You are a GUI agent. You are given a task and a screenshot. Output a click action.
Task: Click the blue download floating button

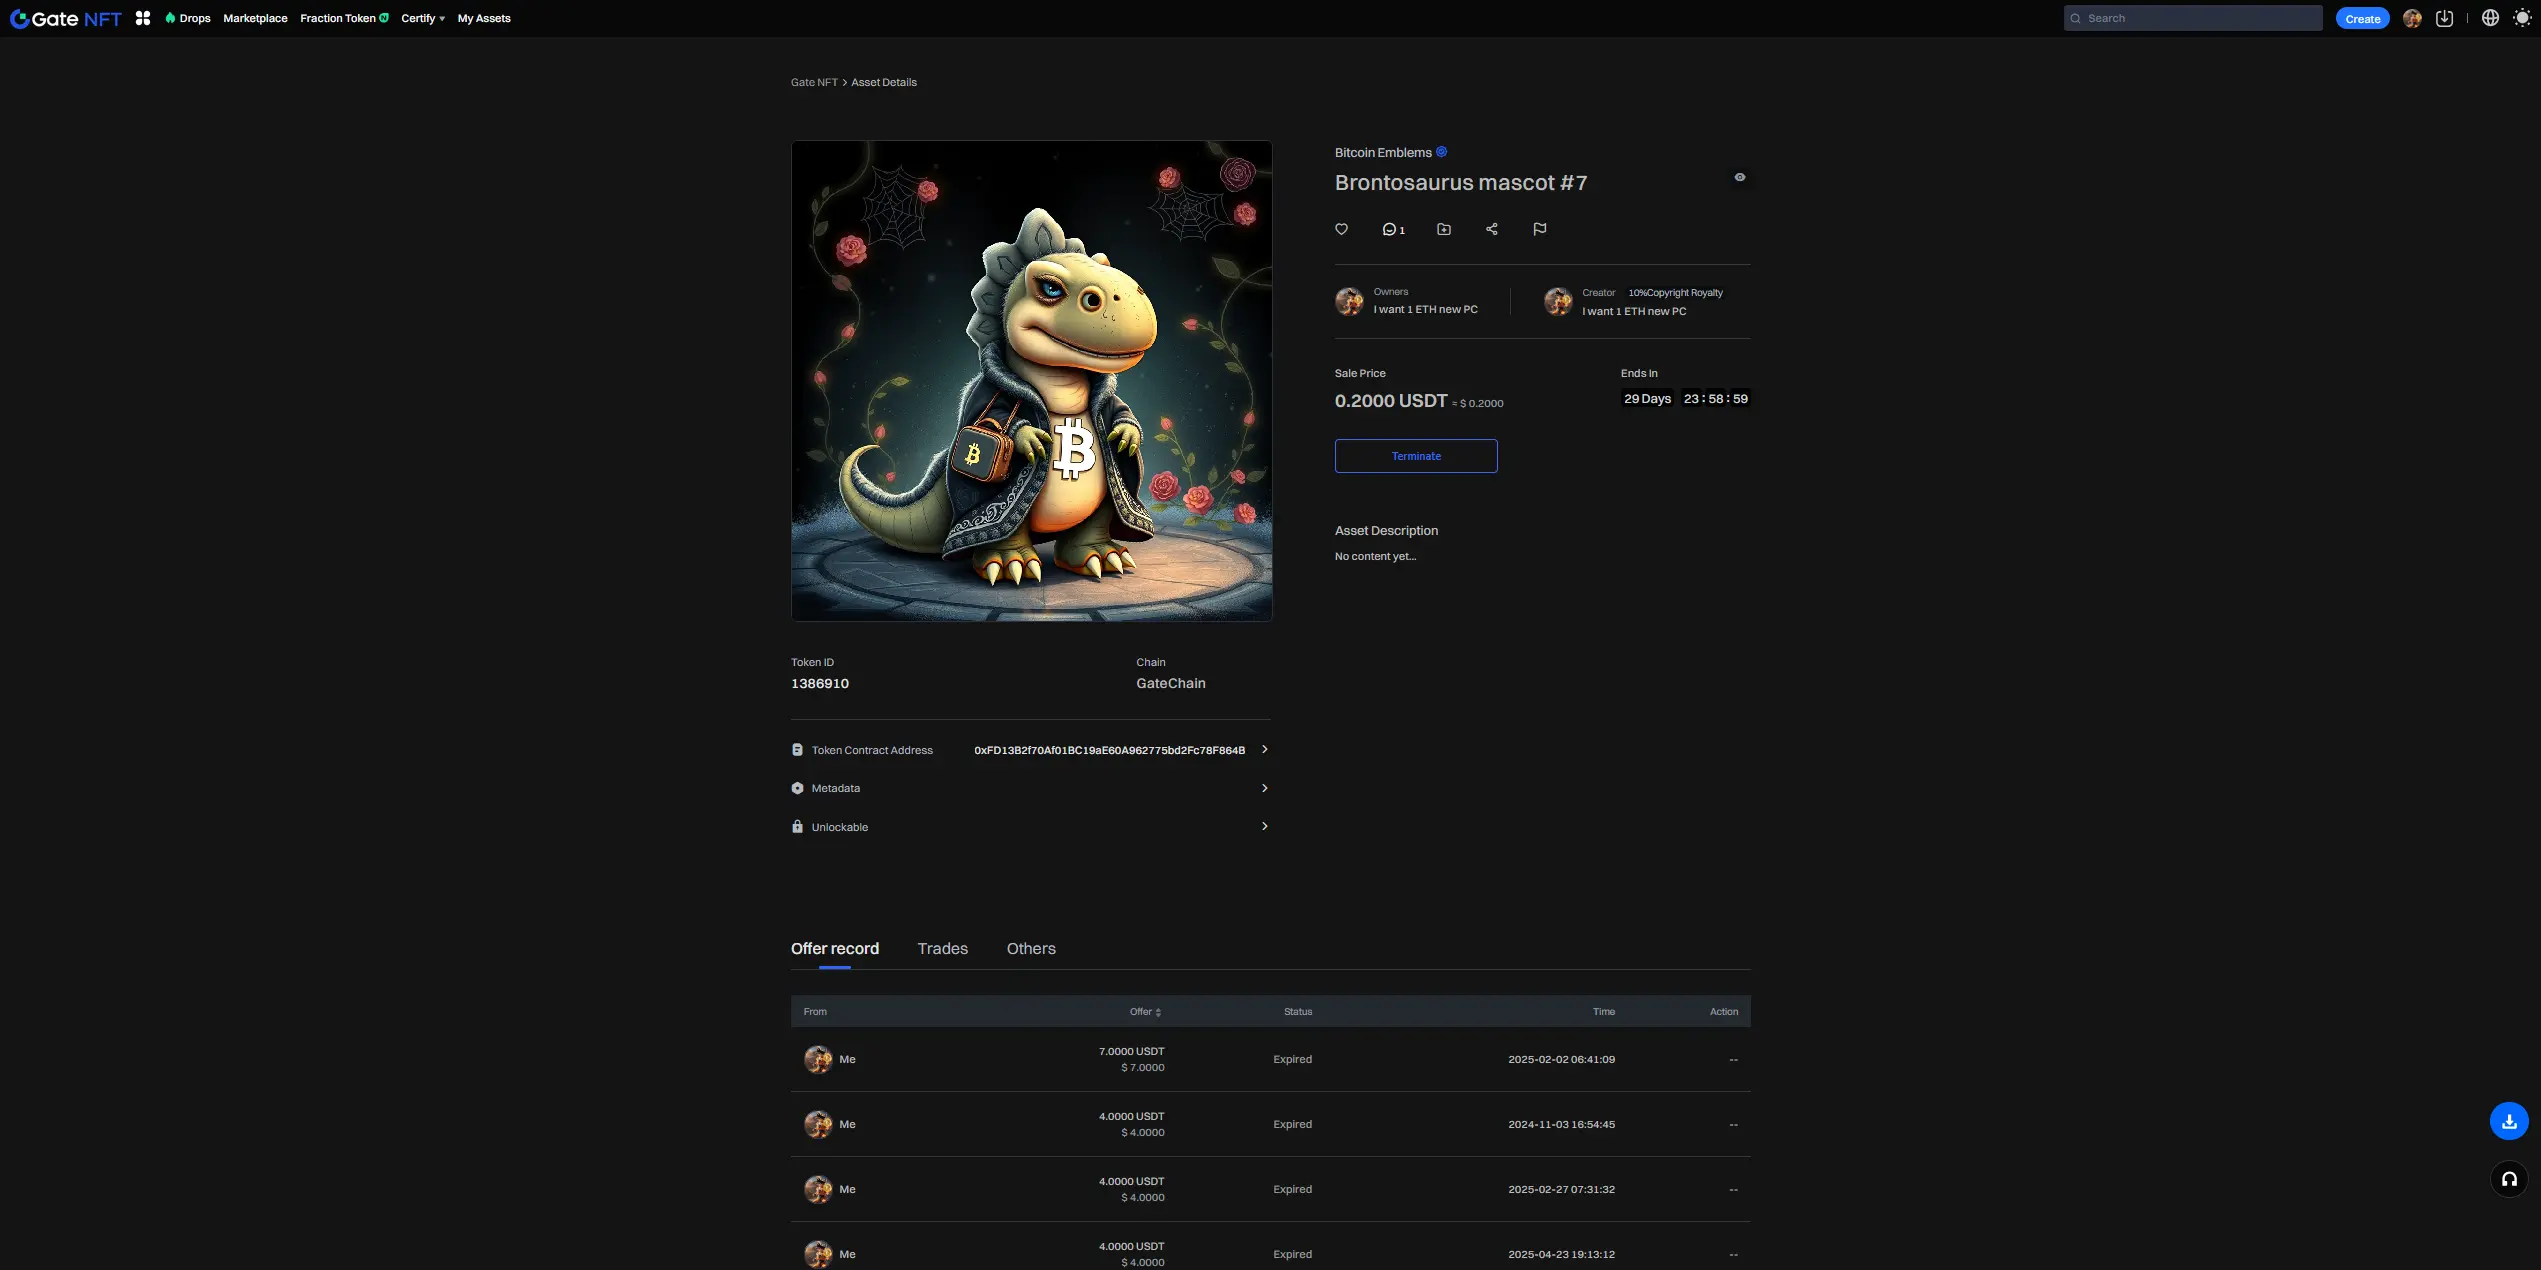pyautogui.click(x=2508, y=1121)
